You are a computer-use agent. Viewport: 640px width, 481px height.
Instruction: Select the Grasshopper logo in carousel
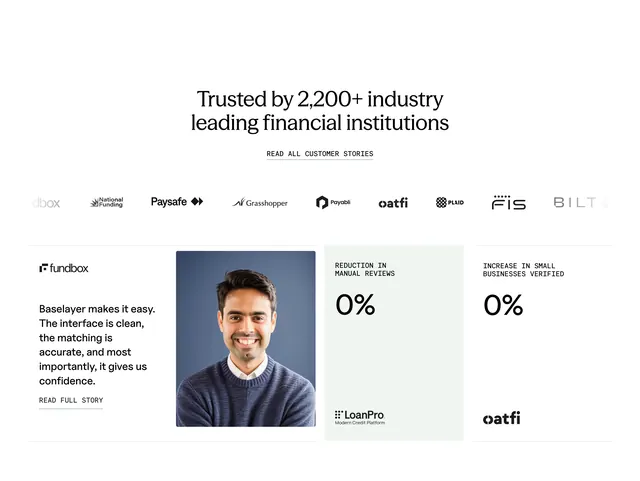[260, 203]
